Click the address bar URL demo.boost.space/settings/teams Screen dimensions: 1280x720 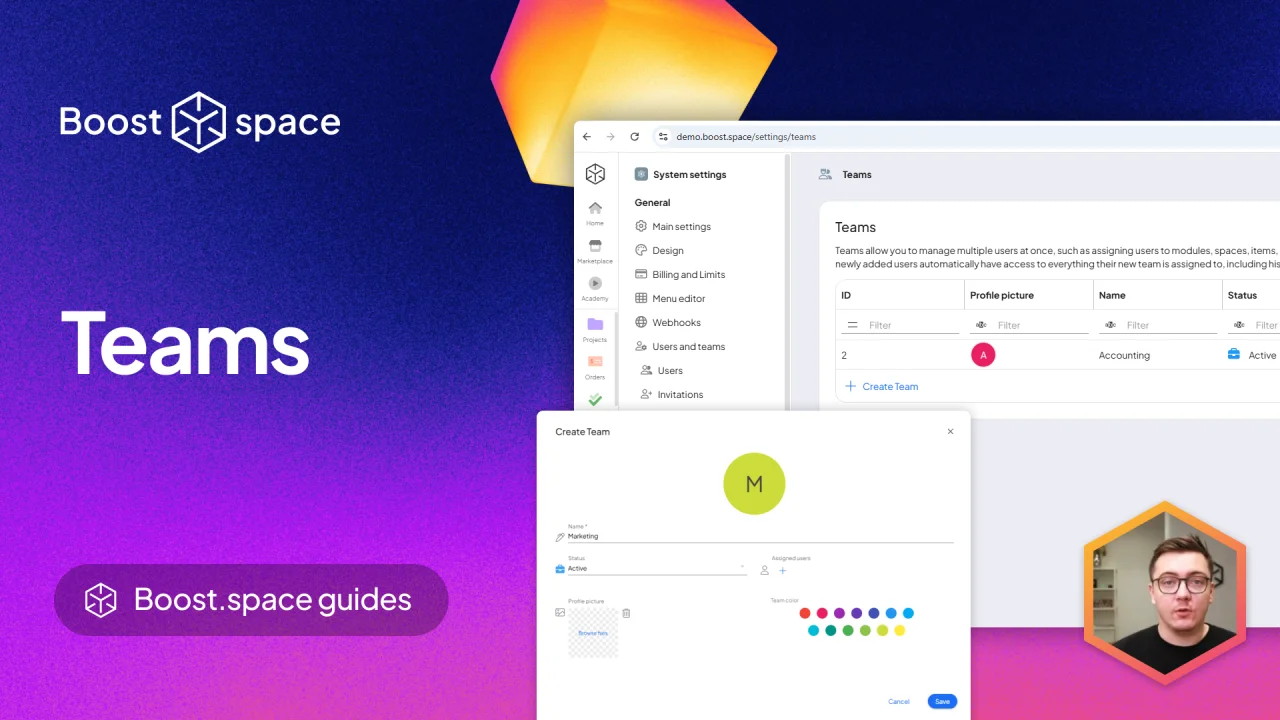point(746,137)
